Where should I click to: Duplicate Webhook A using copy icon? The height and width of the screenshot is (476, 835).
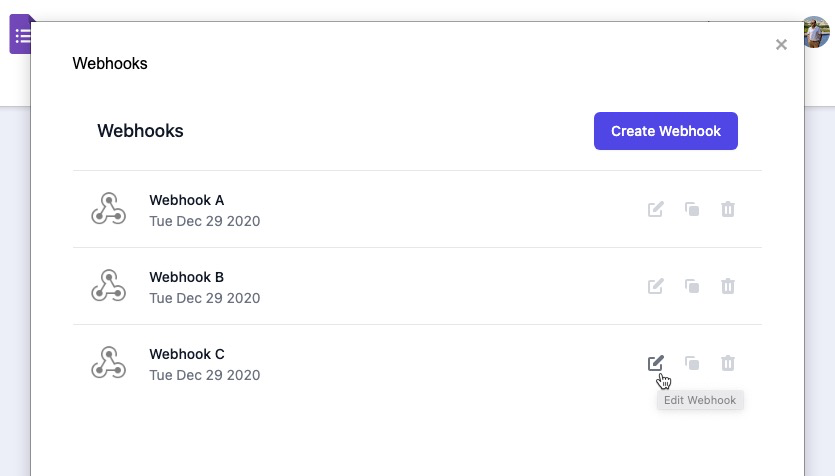(x=692, y=209)
